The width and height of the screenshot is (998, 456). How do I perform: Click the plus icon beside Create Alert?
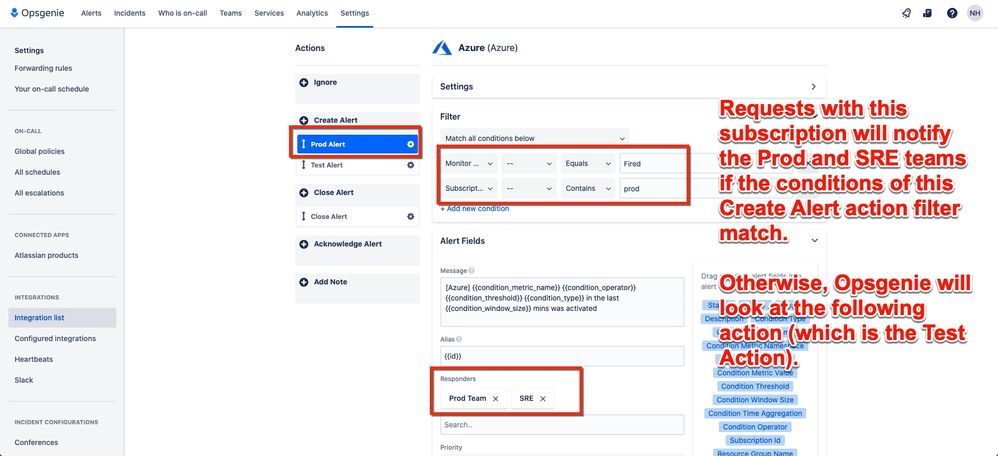(304, 120)
